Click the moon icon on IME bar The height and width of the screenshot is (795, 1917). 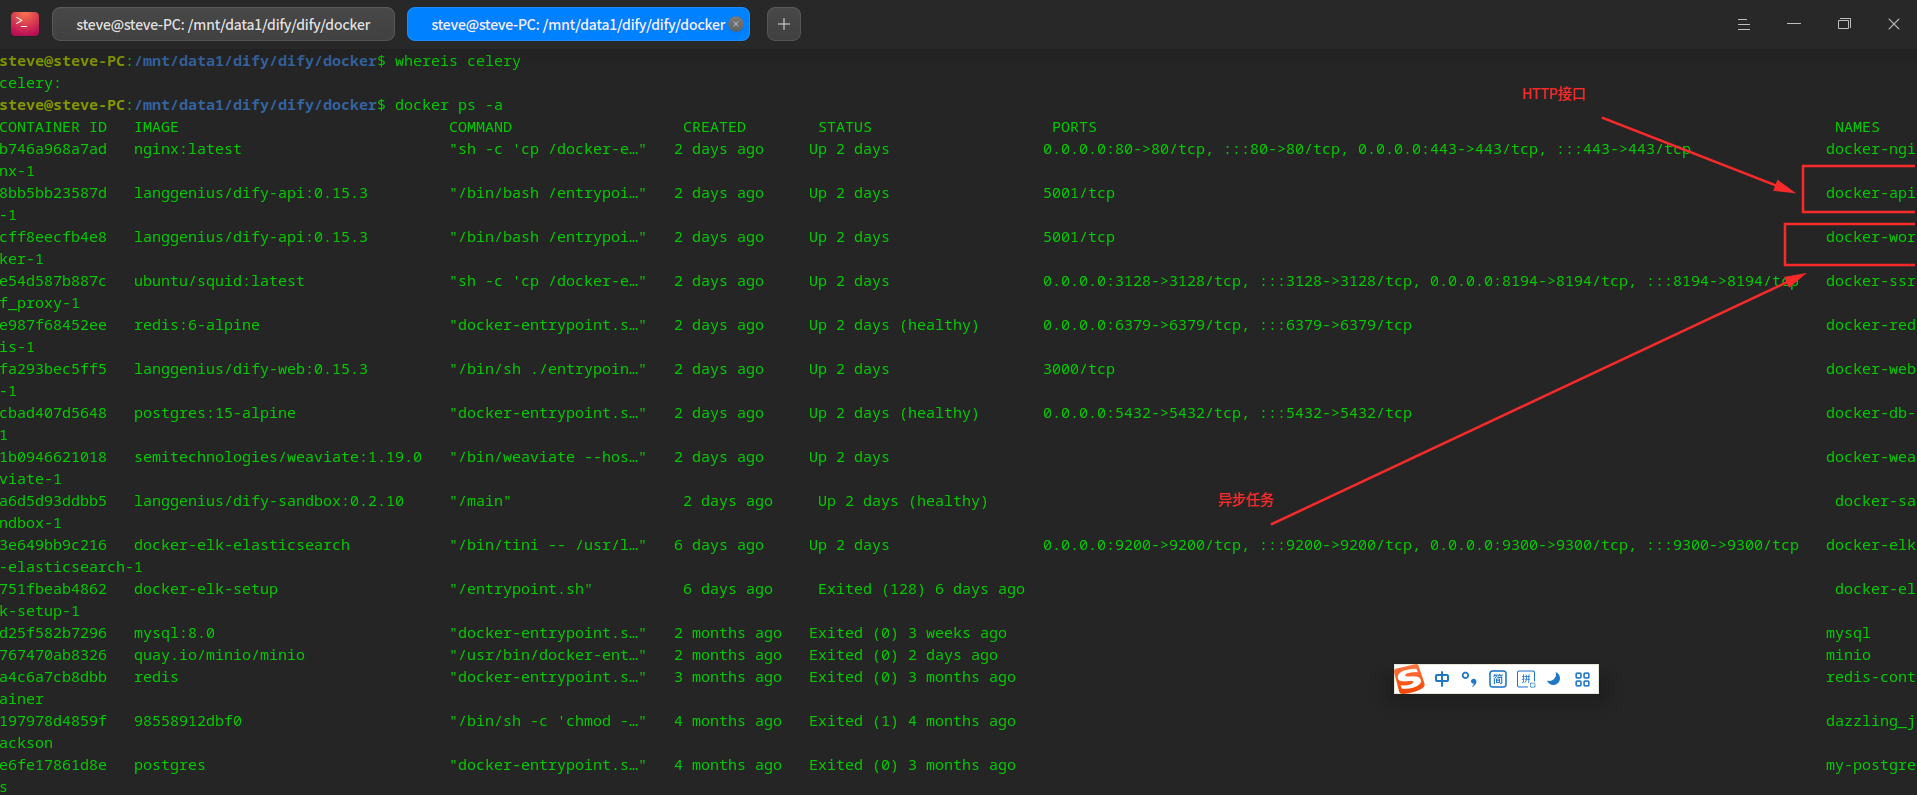point(1554,679)
